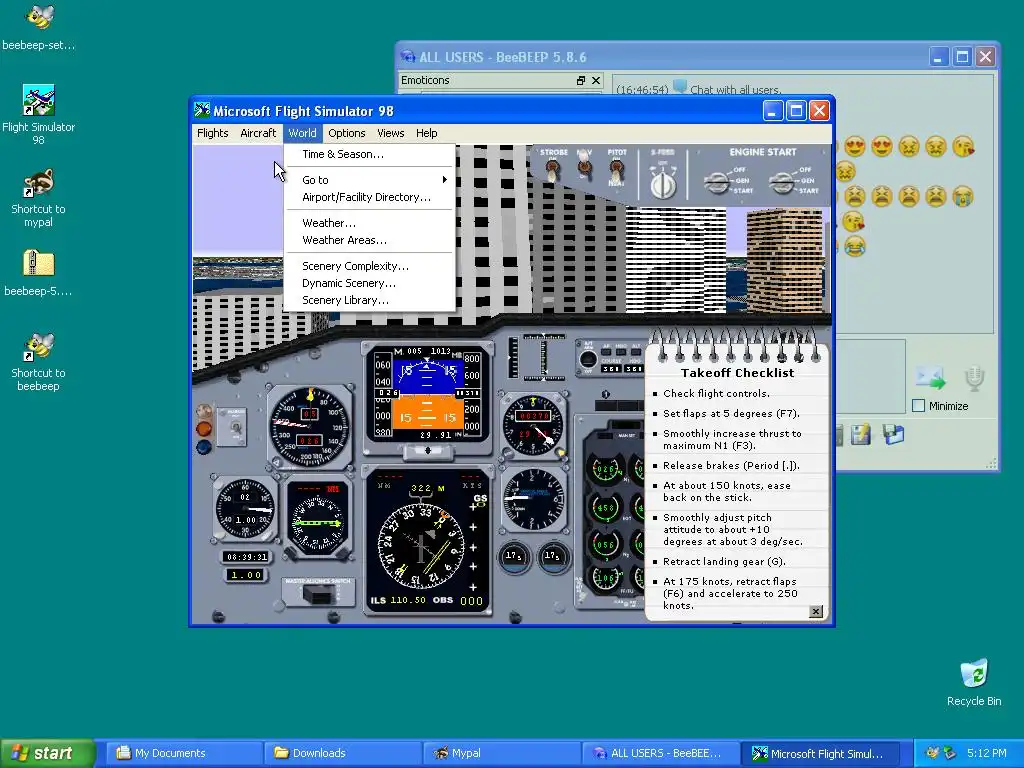Click the BeeBEEP bee tray icon
The image size is (1024, 768).
pyautogui.click(x=932, y=753)
